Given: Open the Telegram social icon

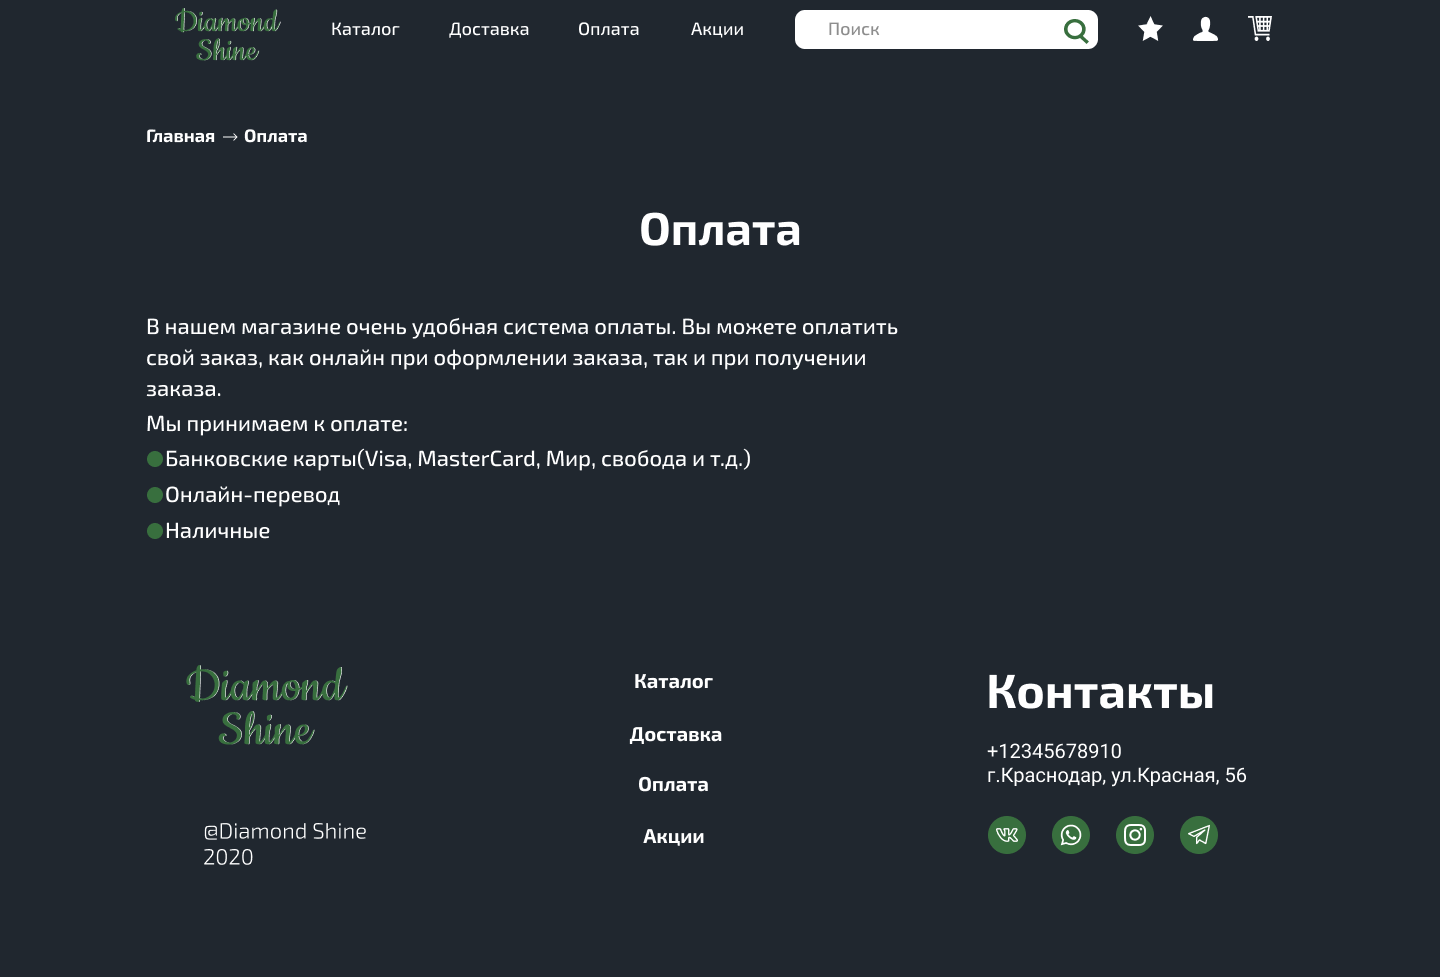Looking at the screenshot, I should (1199, 835).
